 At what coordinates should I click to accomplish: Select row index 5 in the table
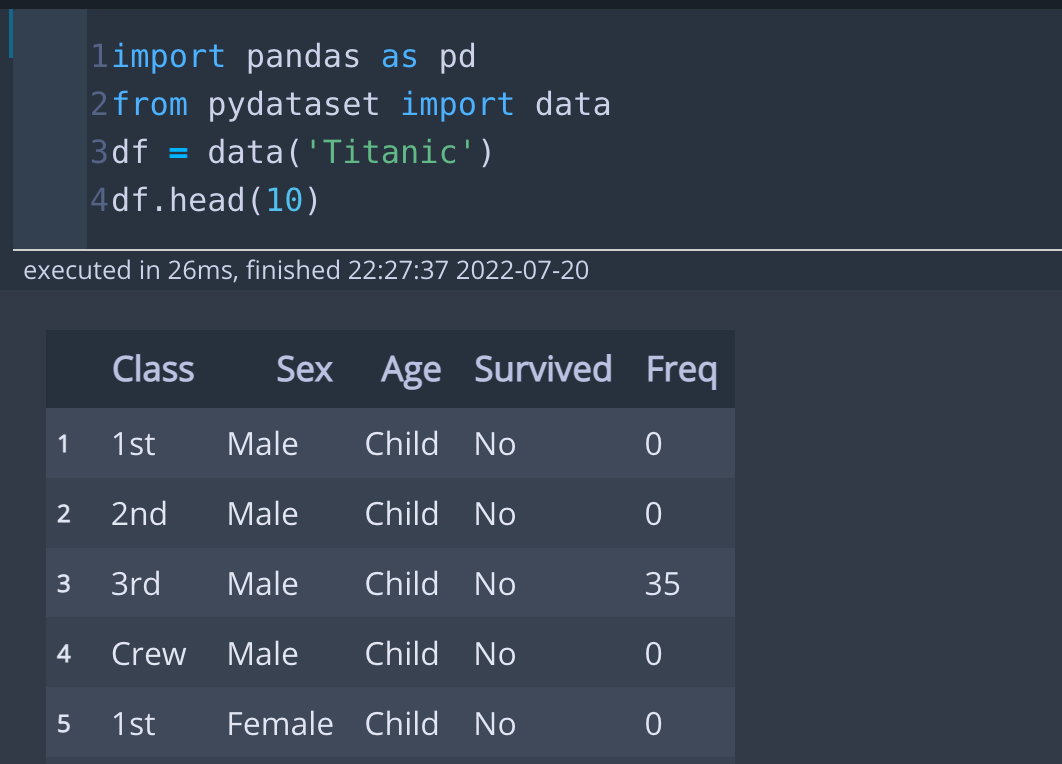pyautogui.click(x=63, y=723)
